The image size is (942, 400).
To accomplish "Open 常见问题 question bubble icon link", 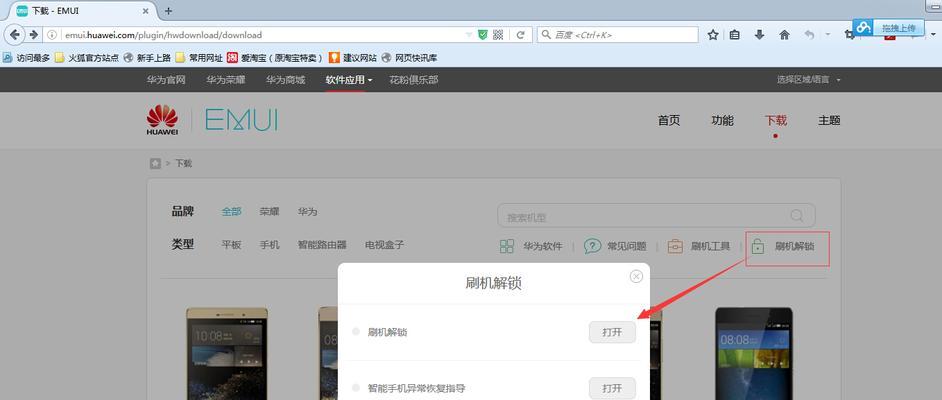I will click(x=592, y=246).
